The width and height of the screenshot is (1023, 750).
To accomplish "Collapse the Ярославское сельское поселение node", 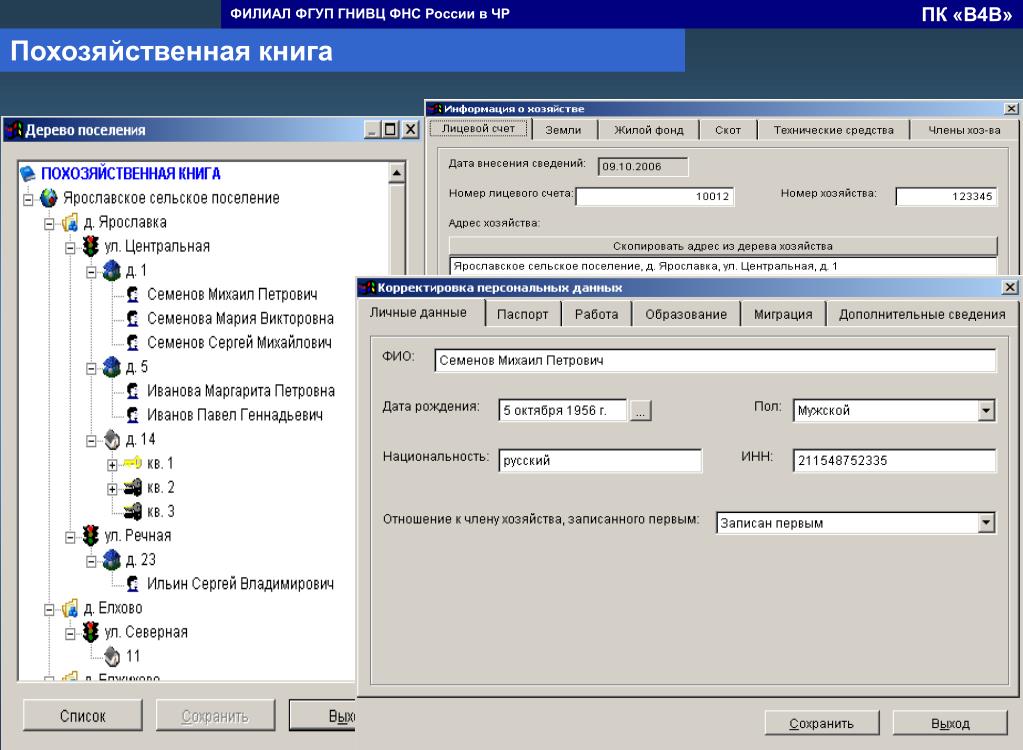I will point(28,199).
